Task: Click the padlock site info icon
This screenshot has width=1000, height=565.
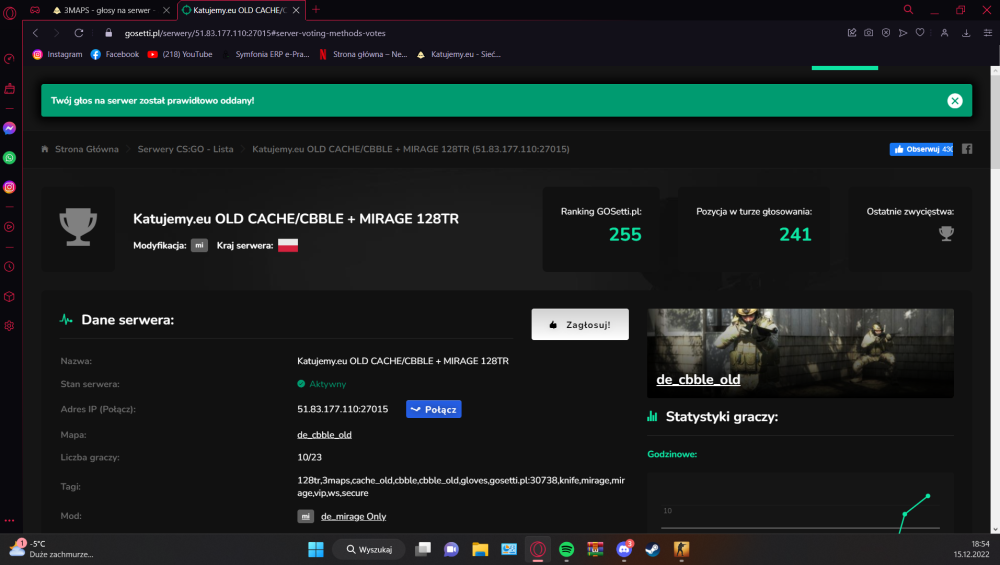Action: click(x=108, y=33)
